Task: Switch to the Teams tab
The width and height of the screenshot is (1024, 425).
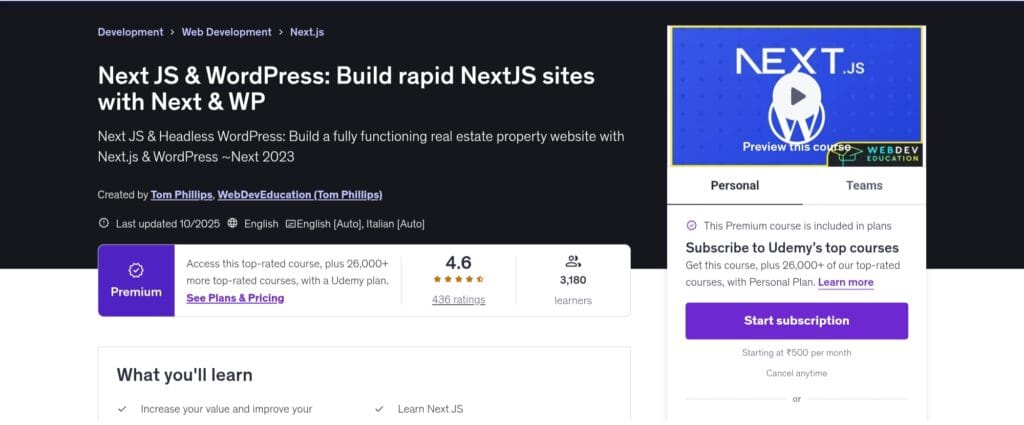Action: (864, 185)
